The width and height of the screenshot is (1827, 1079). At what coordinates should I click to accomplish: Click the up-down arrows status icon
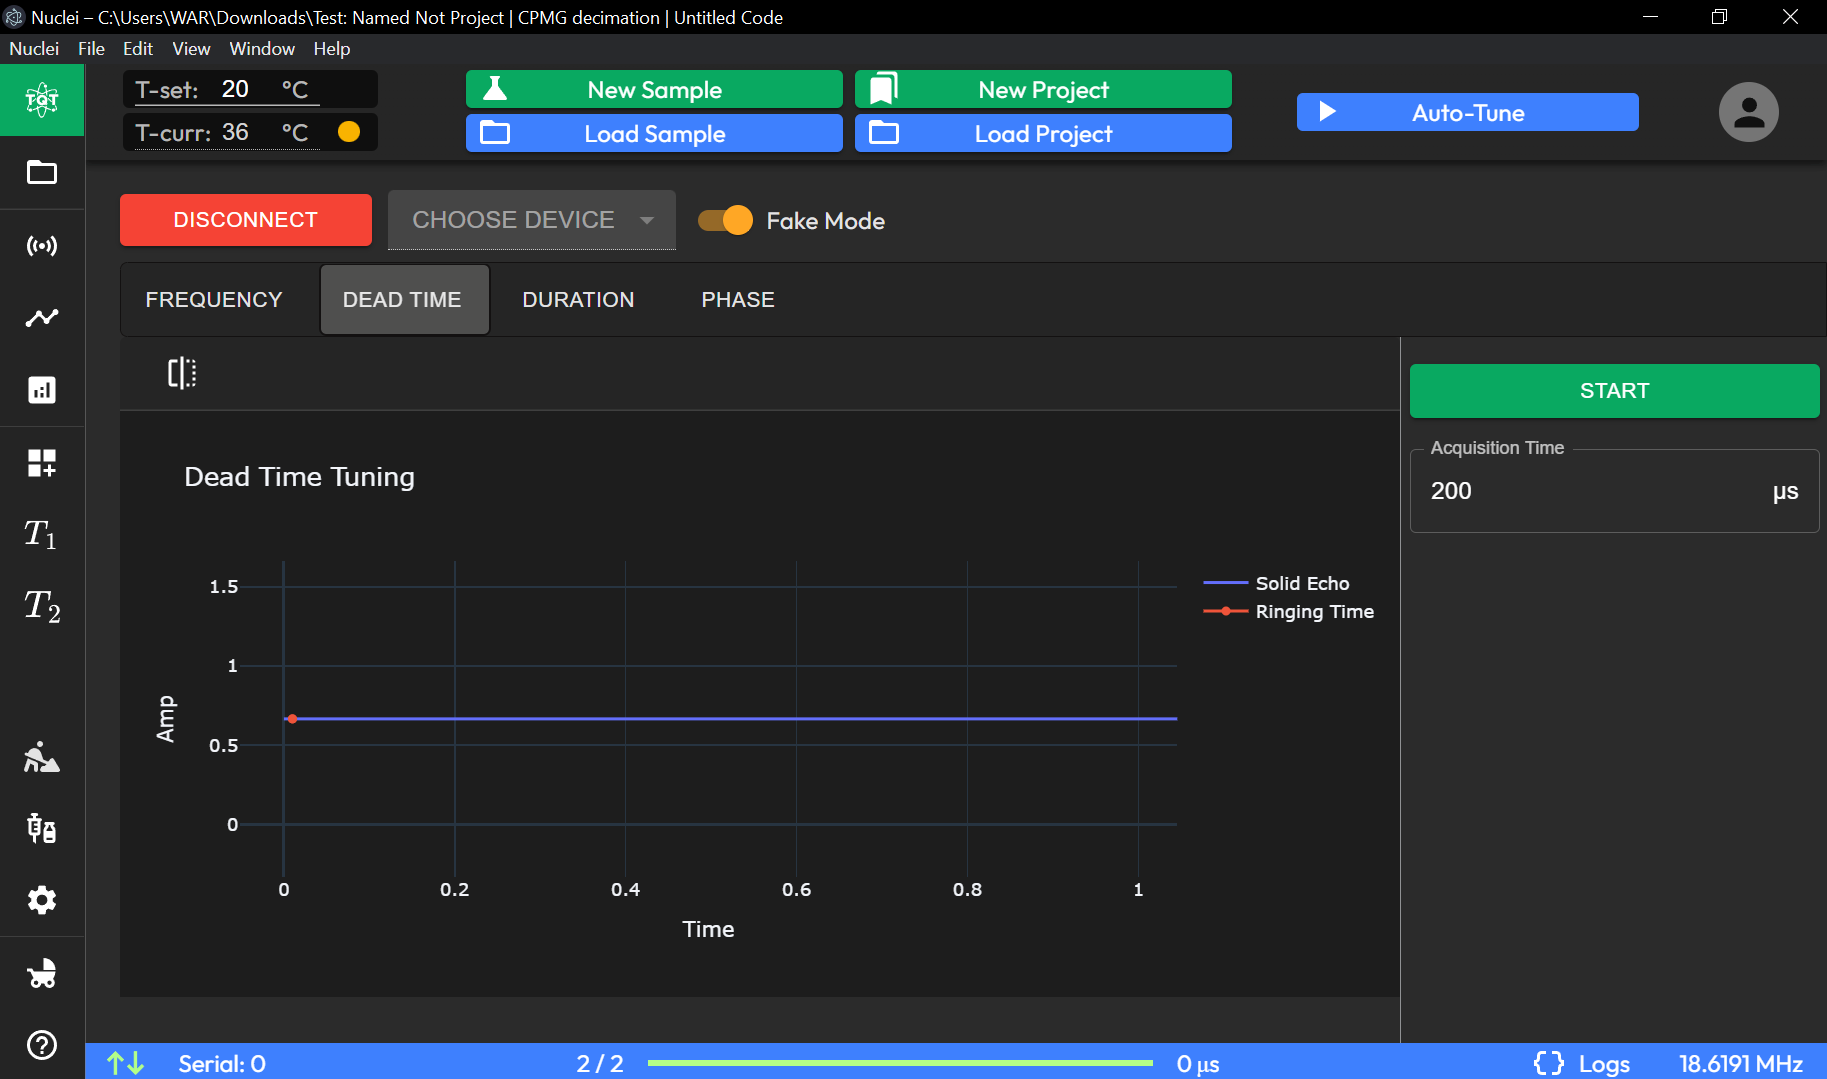pyautogui.click(x=126, y=1063)
